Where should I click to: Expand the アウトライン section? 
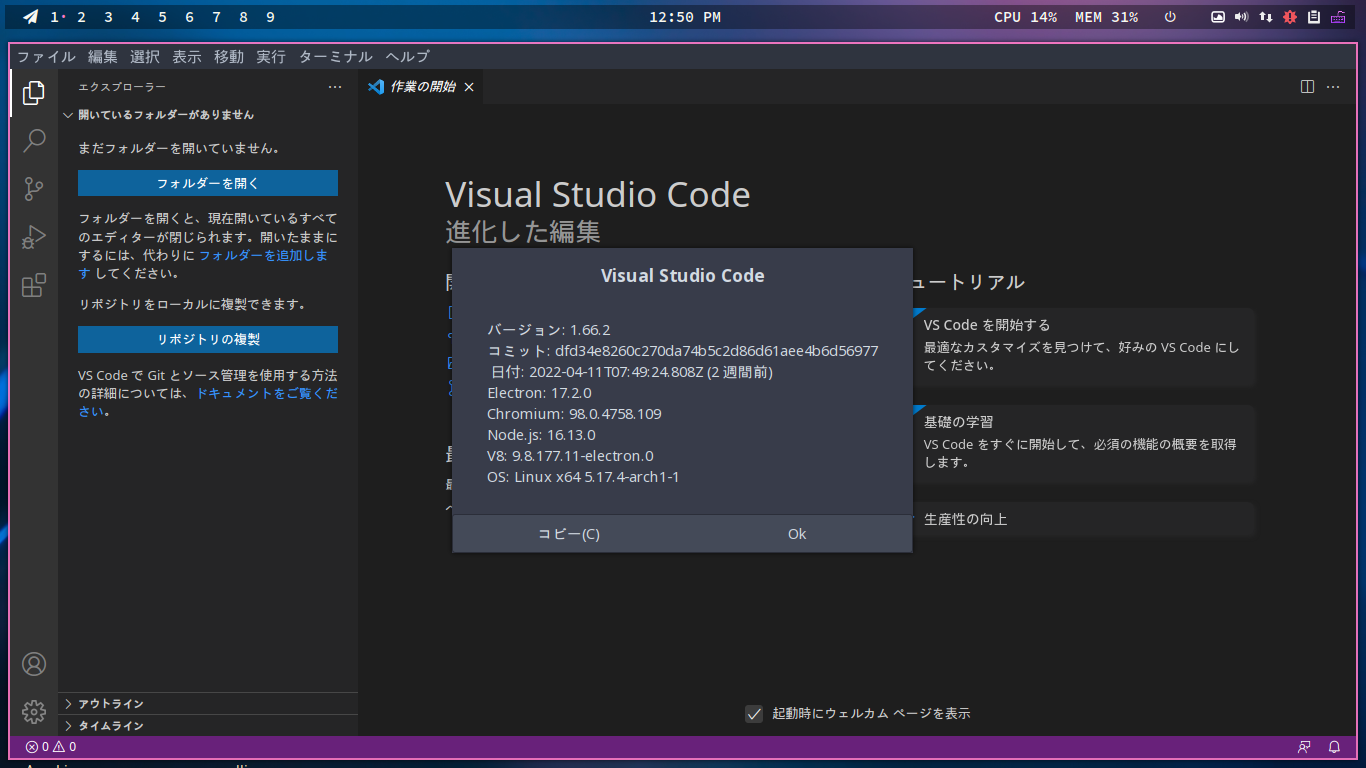[x=208, y=704]
